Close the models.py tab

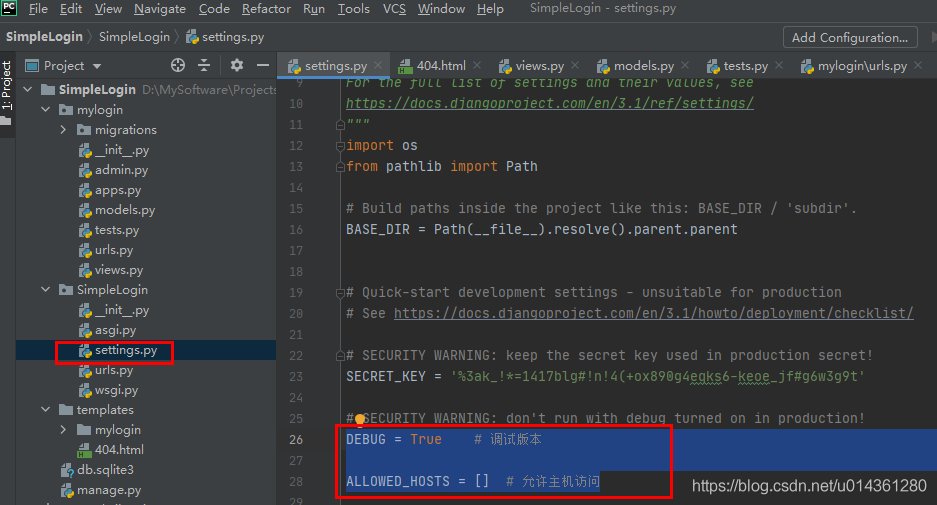685,65
